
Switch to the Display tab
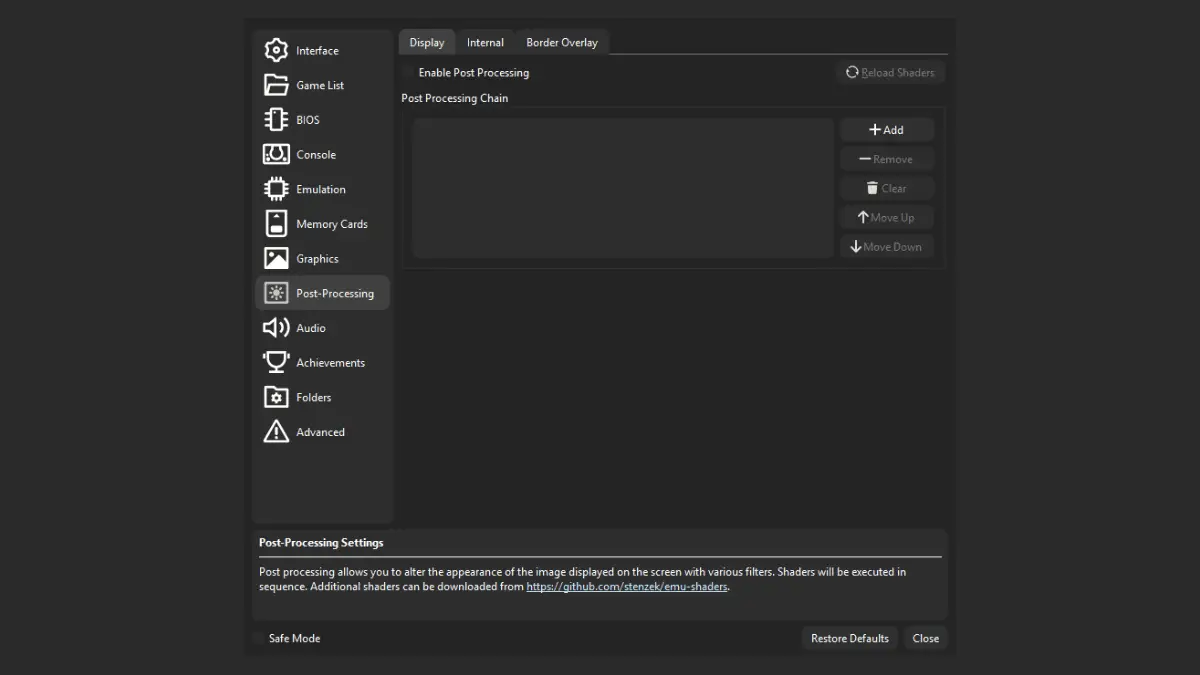[x=427, y=42]
